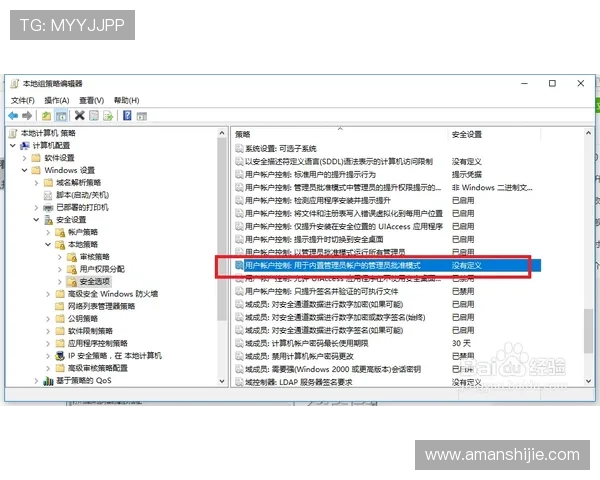
Task: Expand 高级安全 Windows 防火墙 node
Action: (x=48, y=294)
